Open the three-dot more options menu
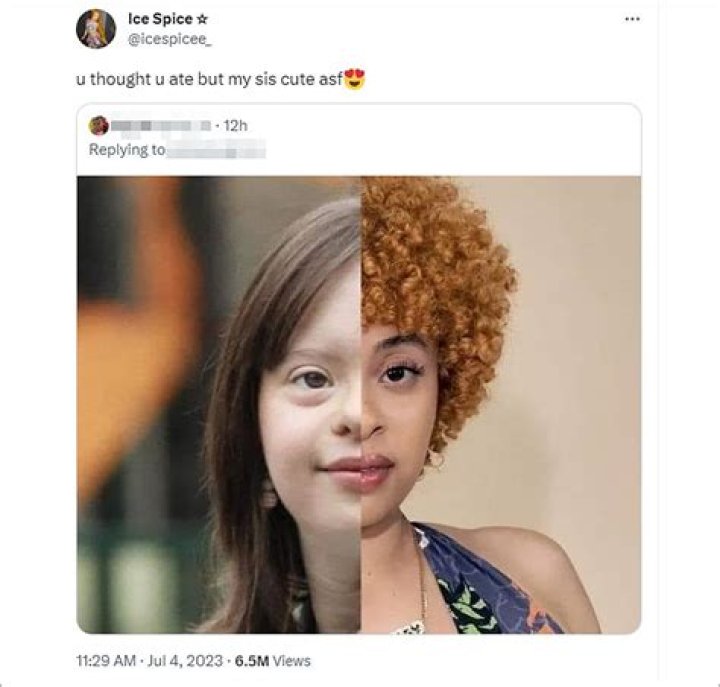The height and width of the screenshot is (687, 720). click(x=631, y=19)
